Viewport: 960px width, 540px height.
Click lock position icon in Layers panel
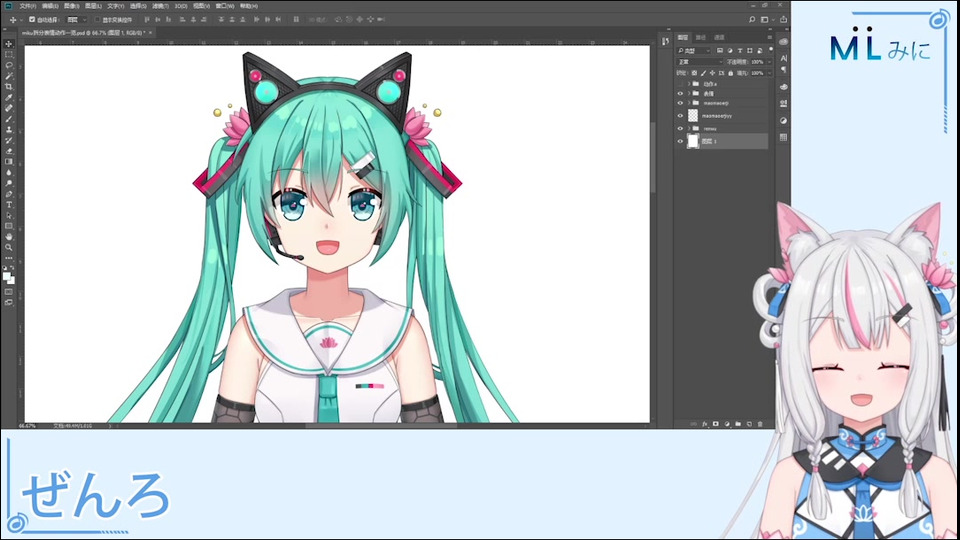coord(712,73)
